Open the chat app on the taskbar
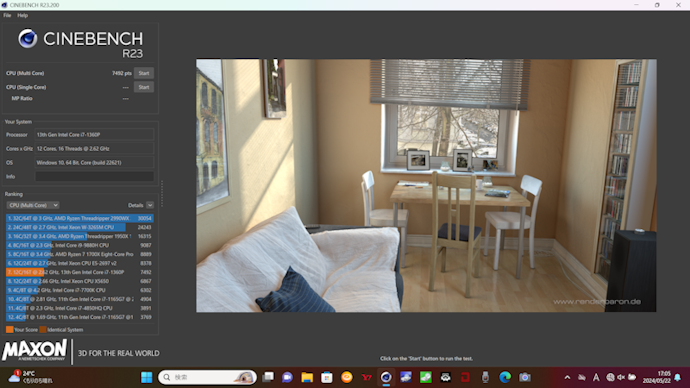This screenshot has height=388, width=690. (x=287, y=377)
